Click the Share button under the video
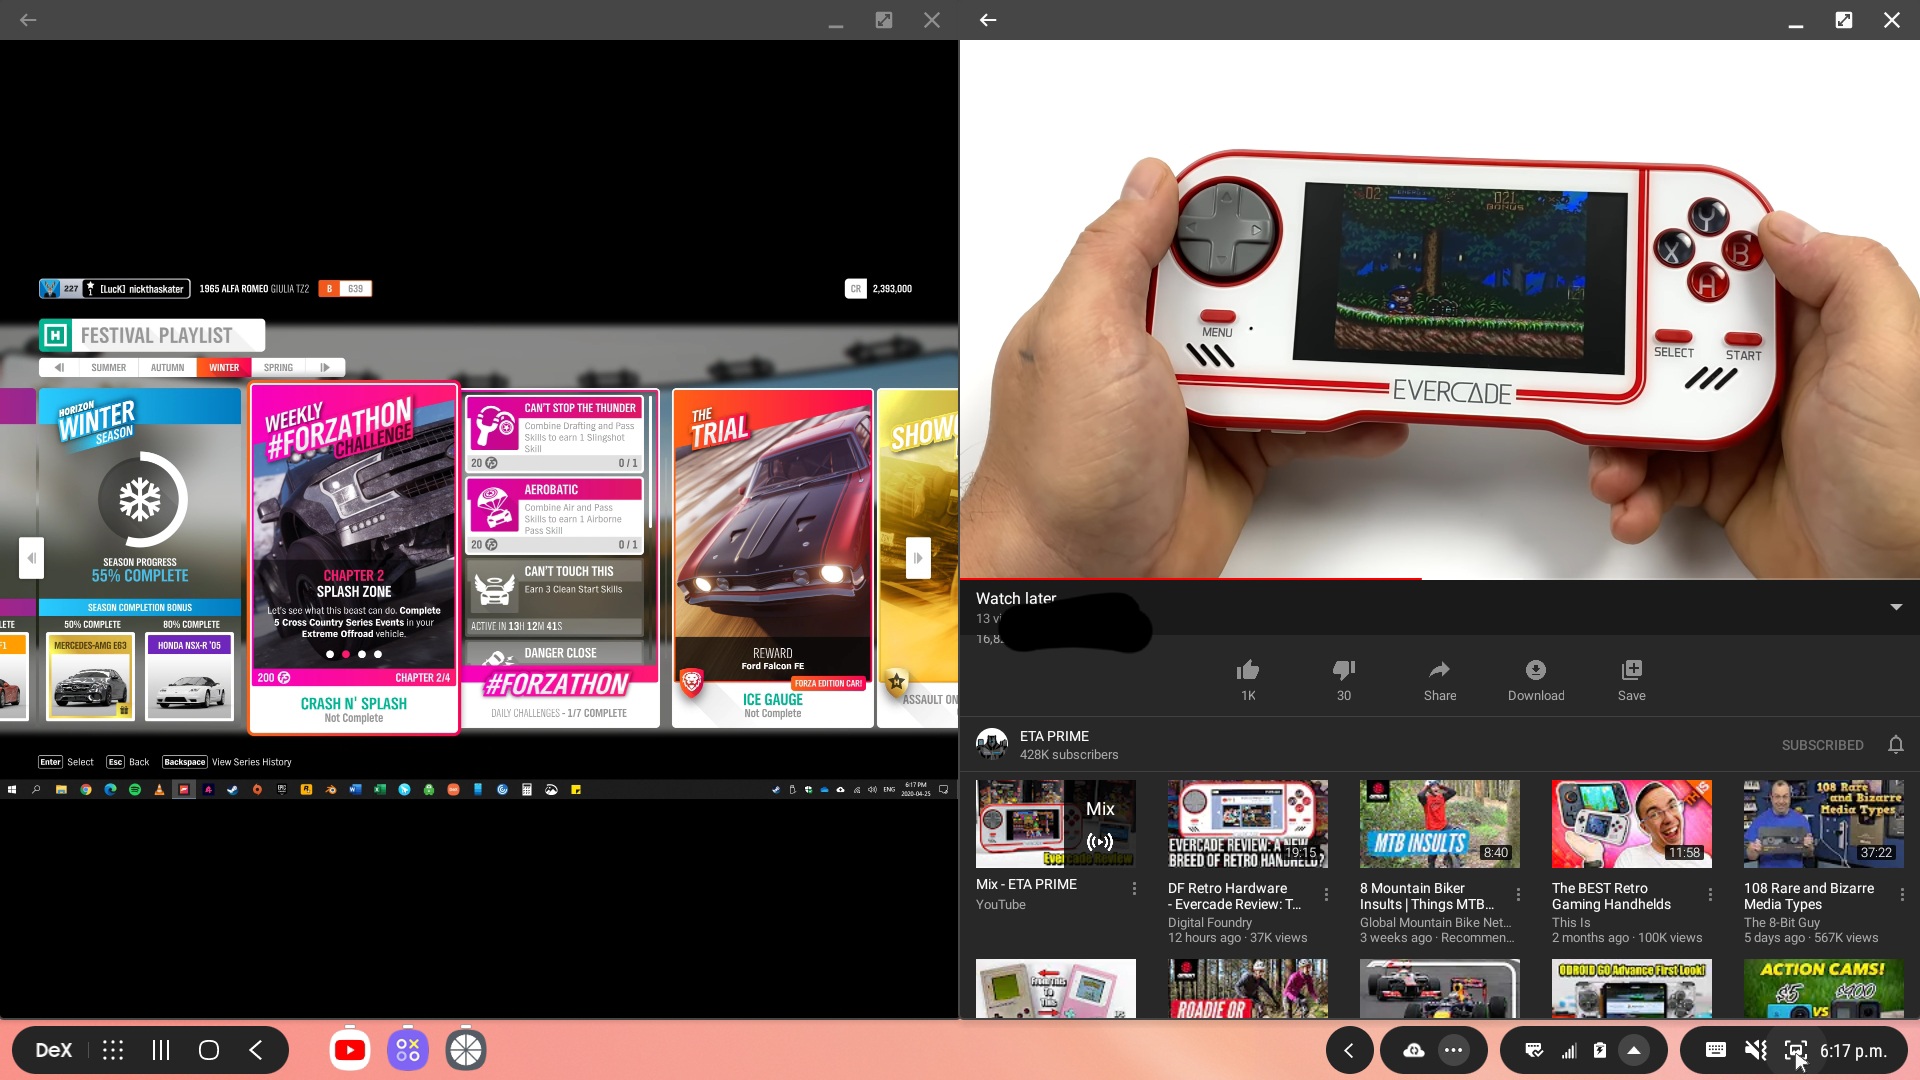Screen dimensions: 1920x1080 1439,678
